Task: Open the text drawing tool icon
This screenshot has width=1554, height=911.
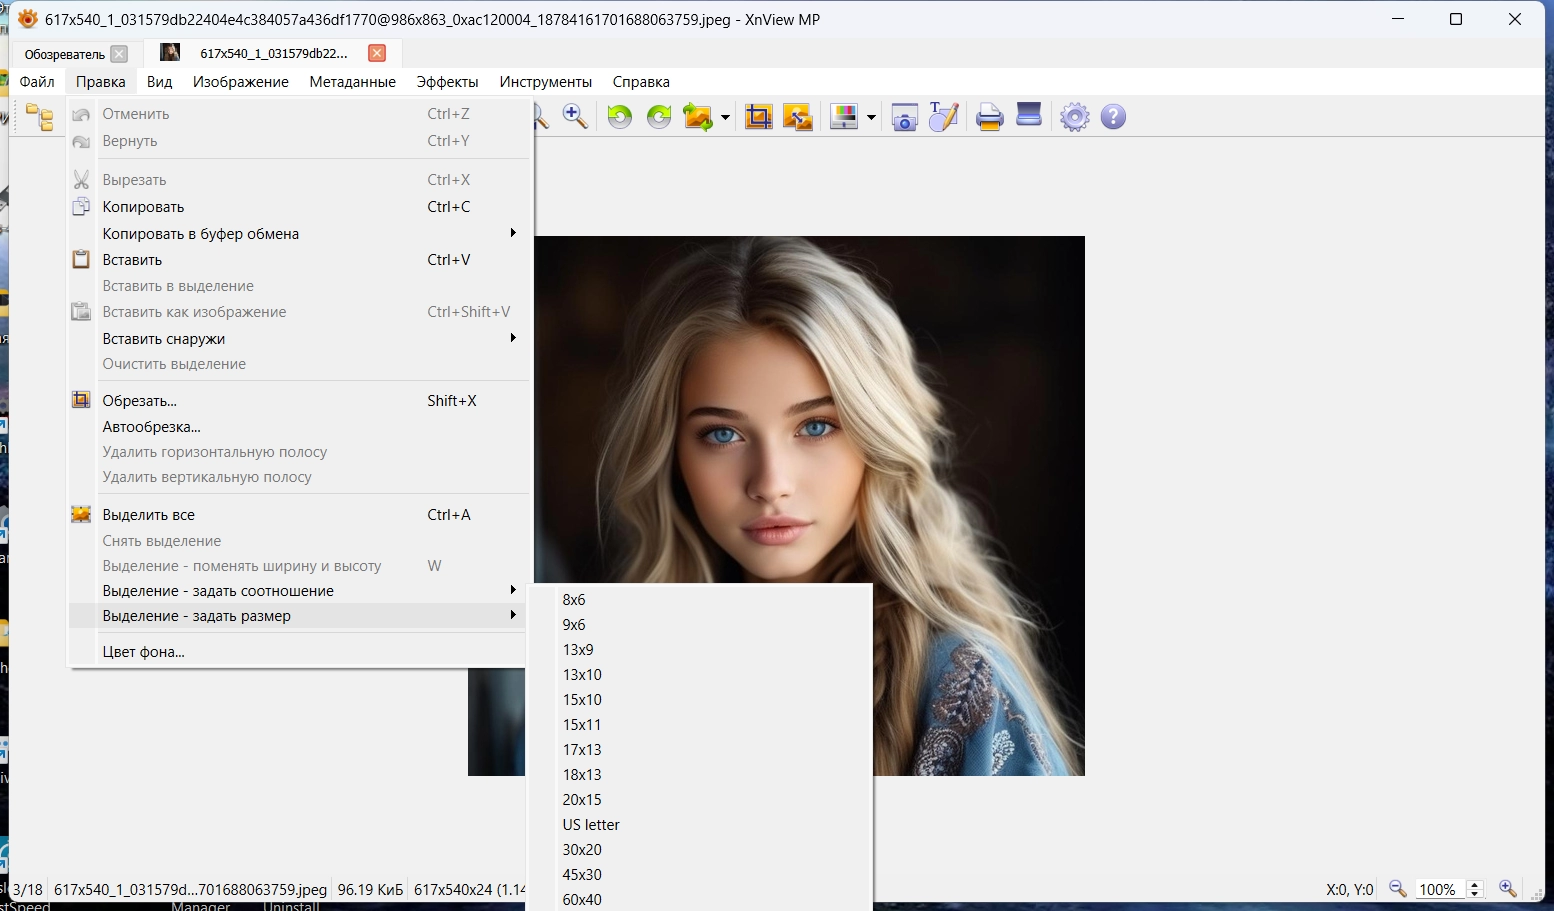Action: pos(943,117)
